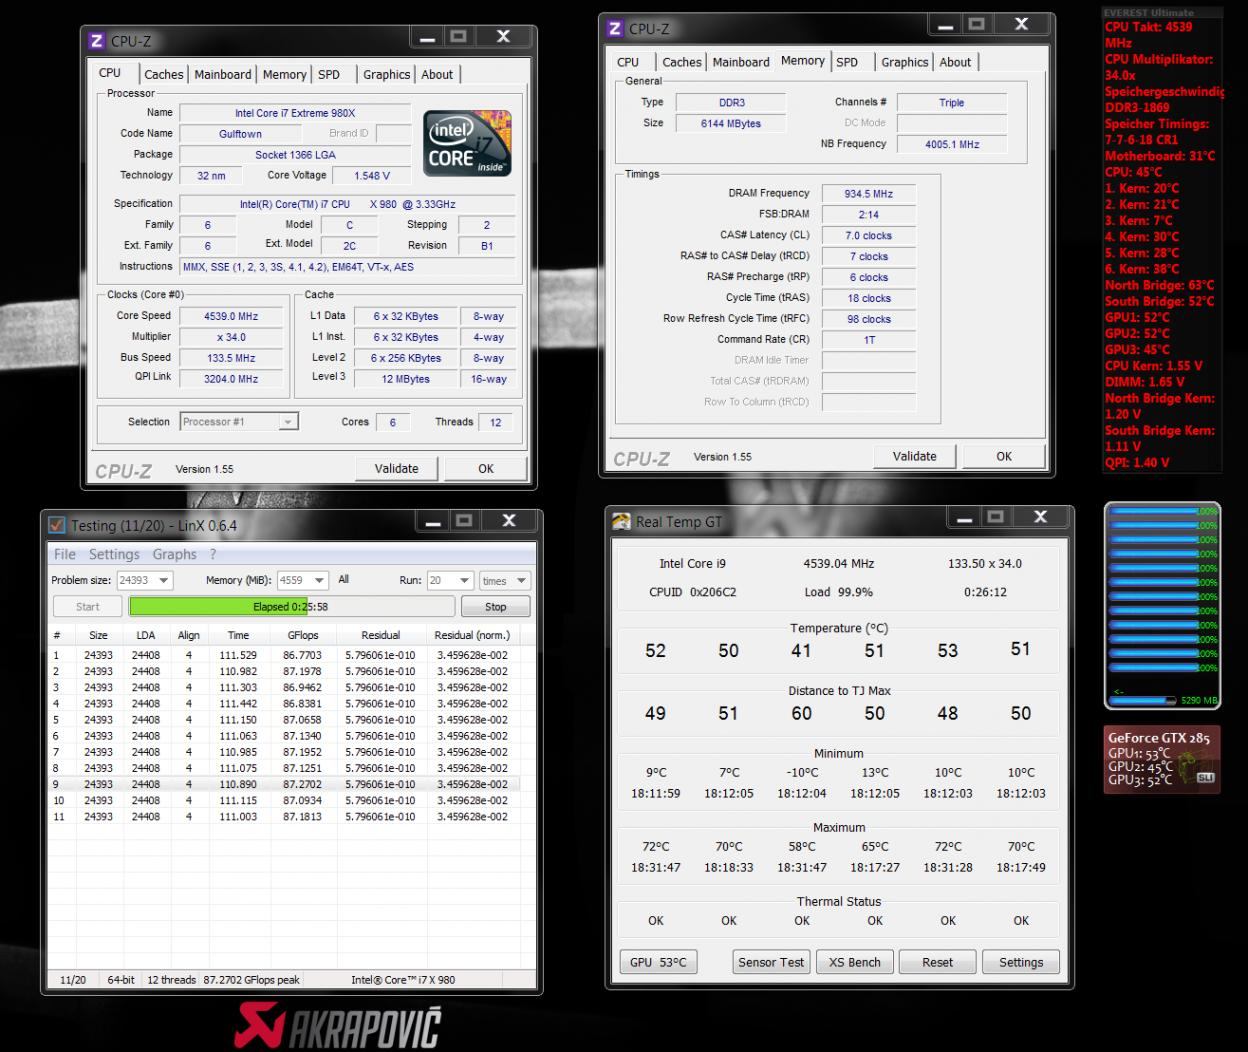Click the greyed Start button in LinX
Image resolution: width=1248 pixels, height=1052 pixels.
(88, 606)
